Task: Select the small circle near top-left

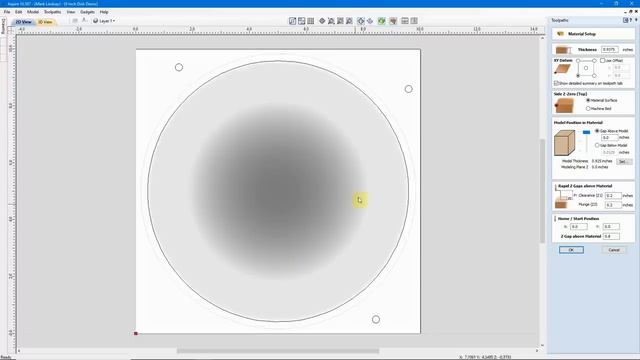Action: [179, 67]
